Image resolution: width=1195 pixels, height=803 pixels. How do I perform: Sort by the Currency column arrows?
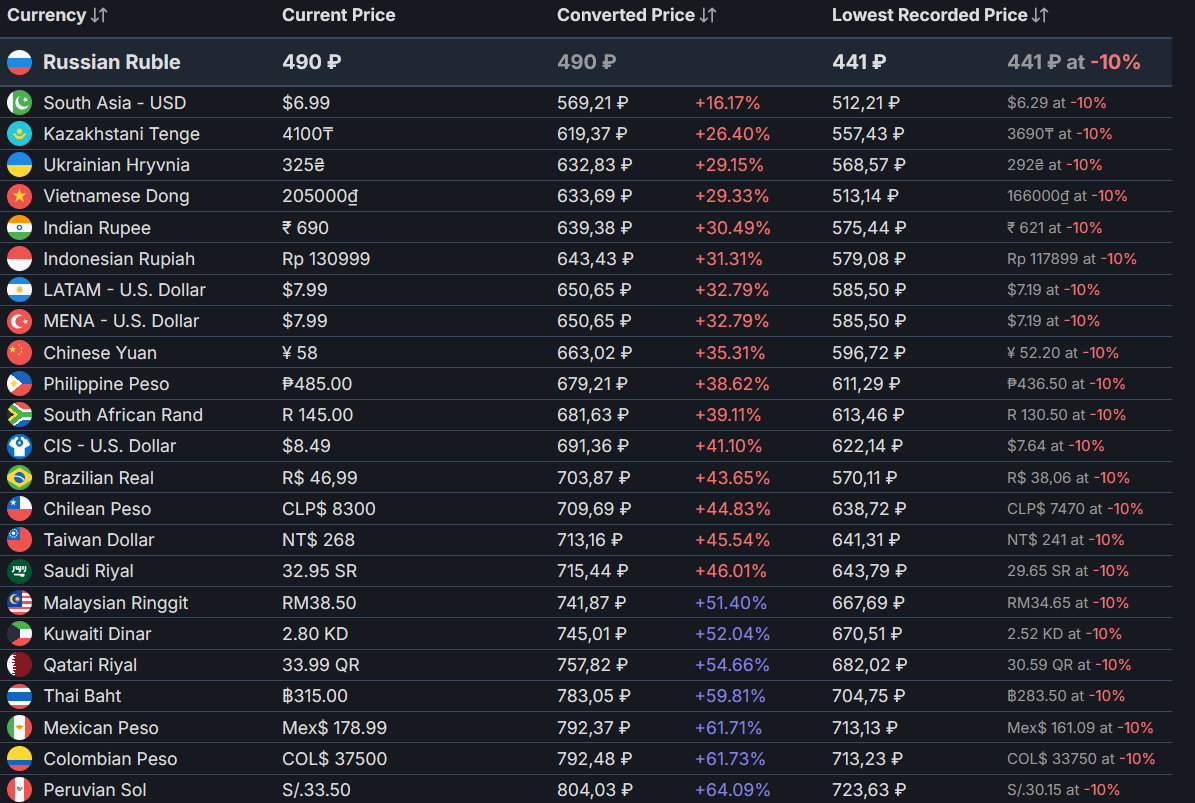[99, 15]
